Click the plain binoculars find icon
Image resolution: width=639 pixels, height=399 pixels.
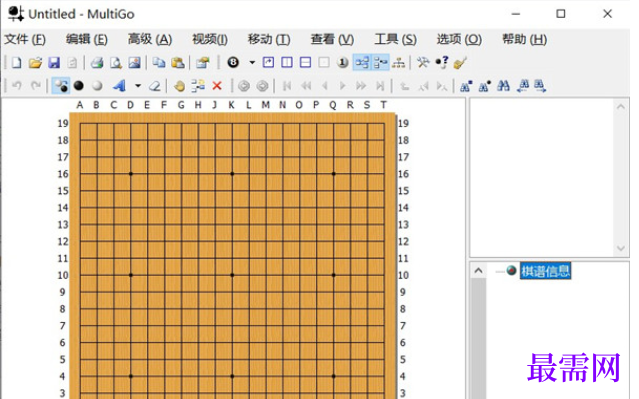click(x=503, y=86)
